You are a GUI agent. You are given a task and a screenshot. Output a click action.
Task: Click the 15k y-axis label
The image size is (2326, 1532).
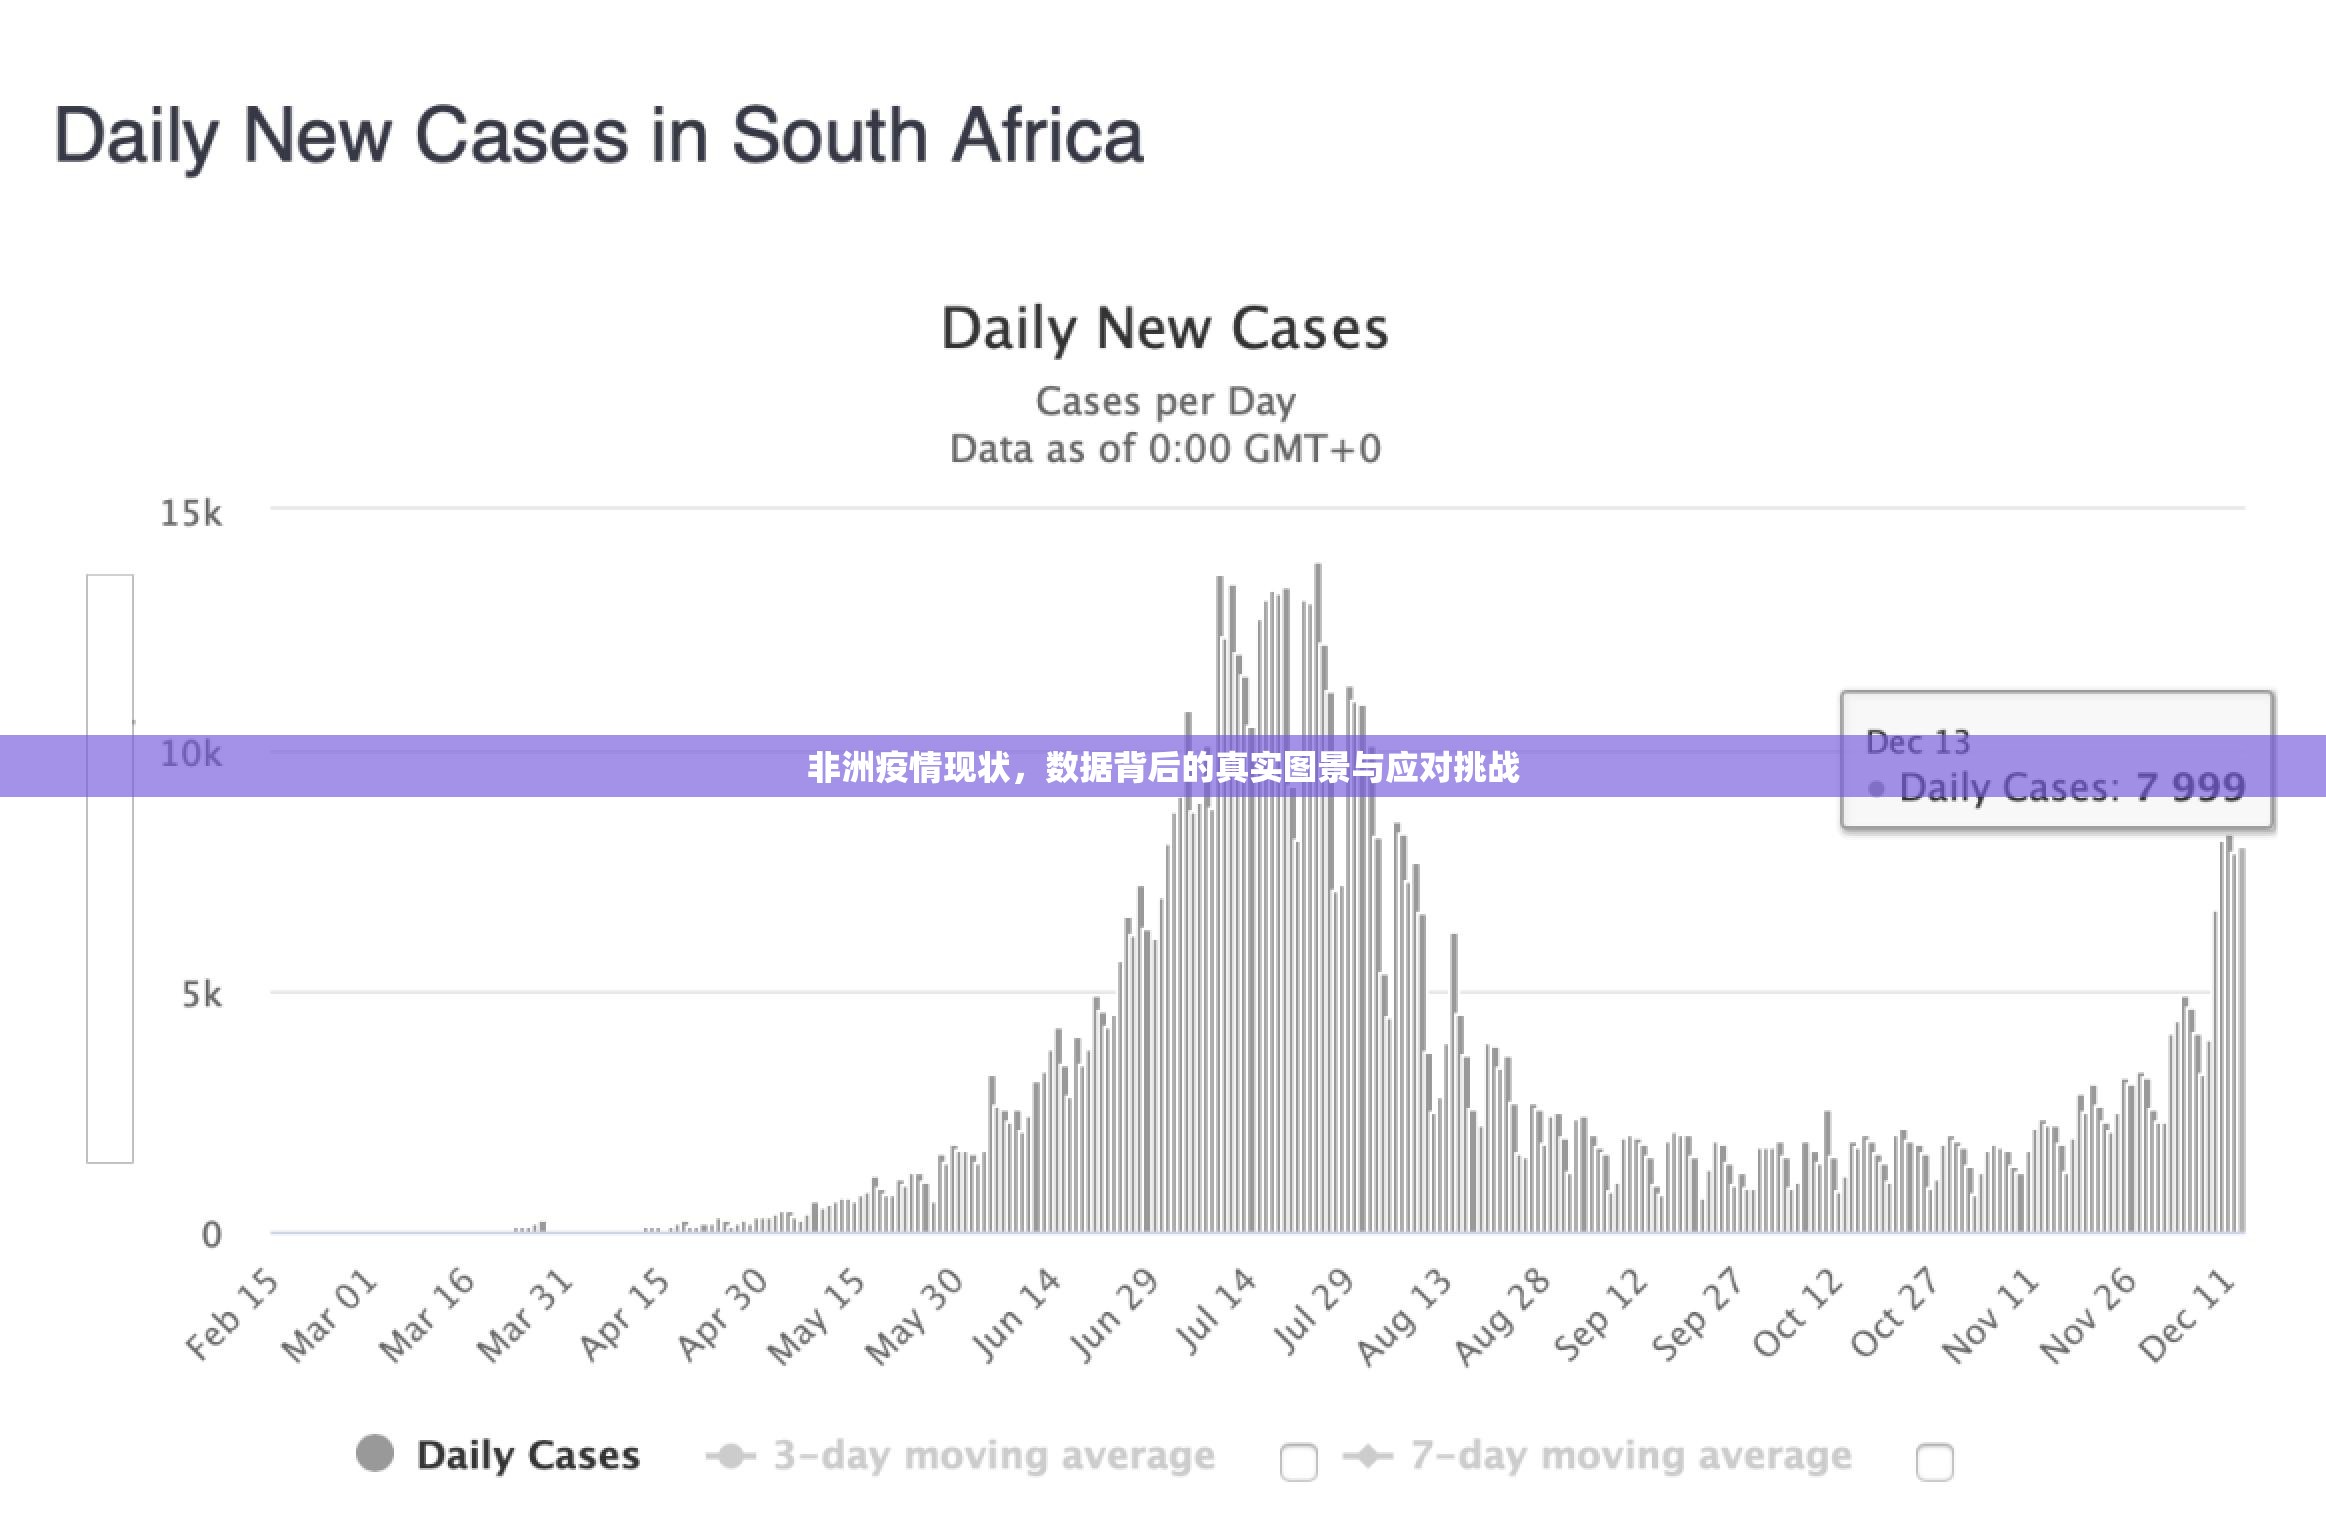click(x=191, y=513)
